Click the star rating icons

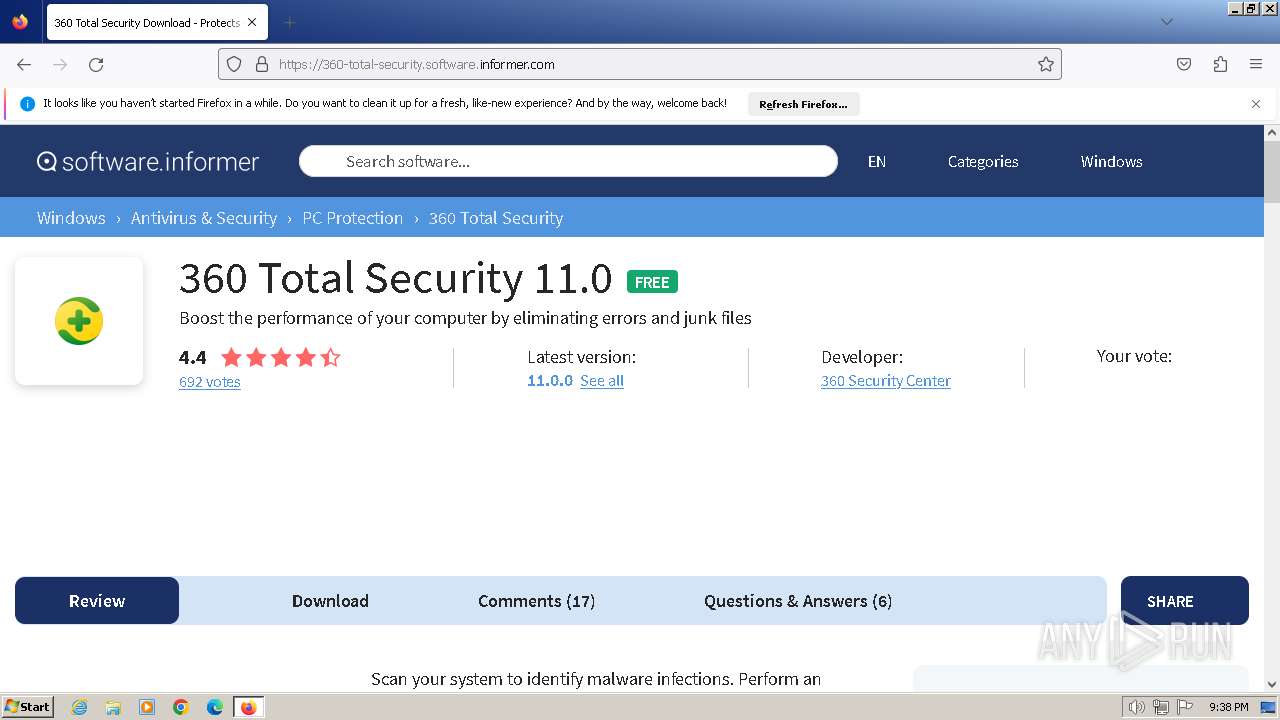pyautogui.click(x=281, y=357)
